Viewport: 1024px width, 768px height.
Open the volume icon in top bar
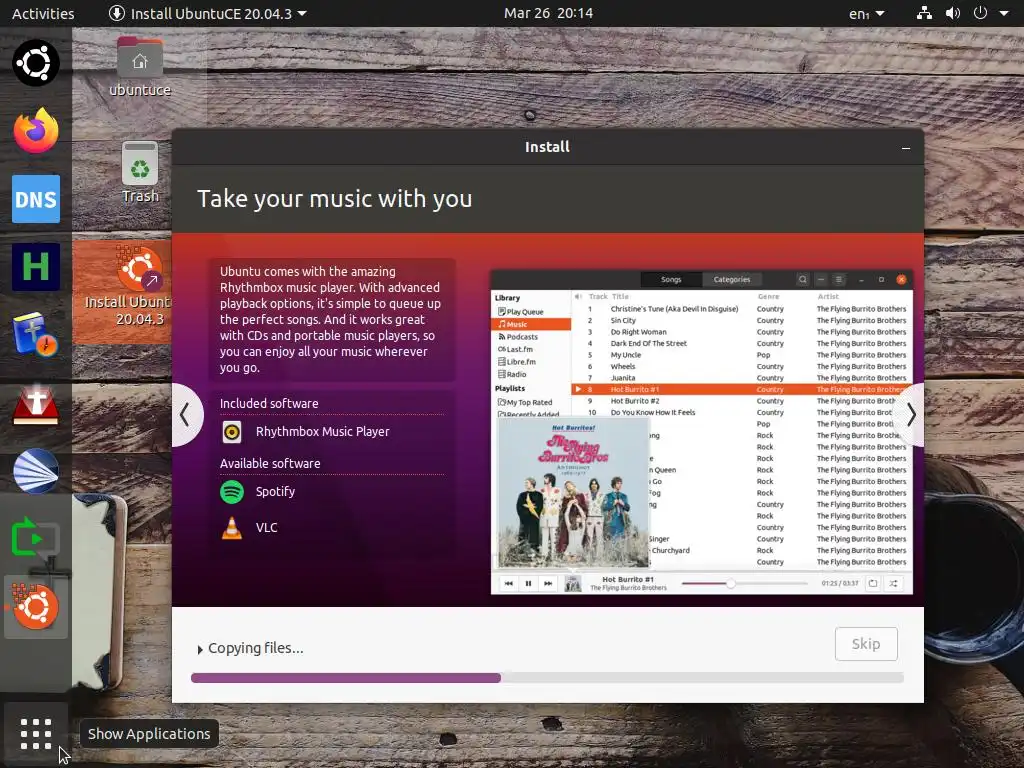tap(952, 13)
